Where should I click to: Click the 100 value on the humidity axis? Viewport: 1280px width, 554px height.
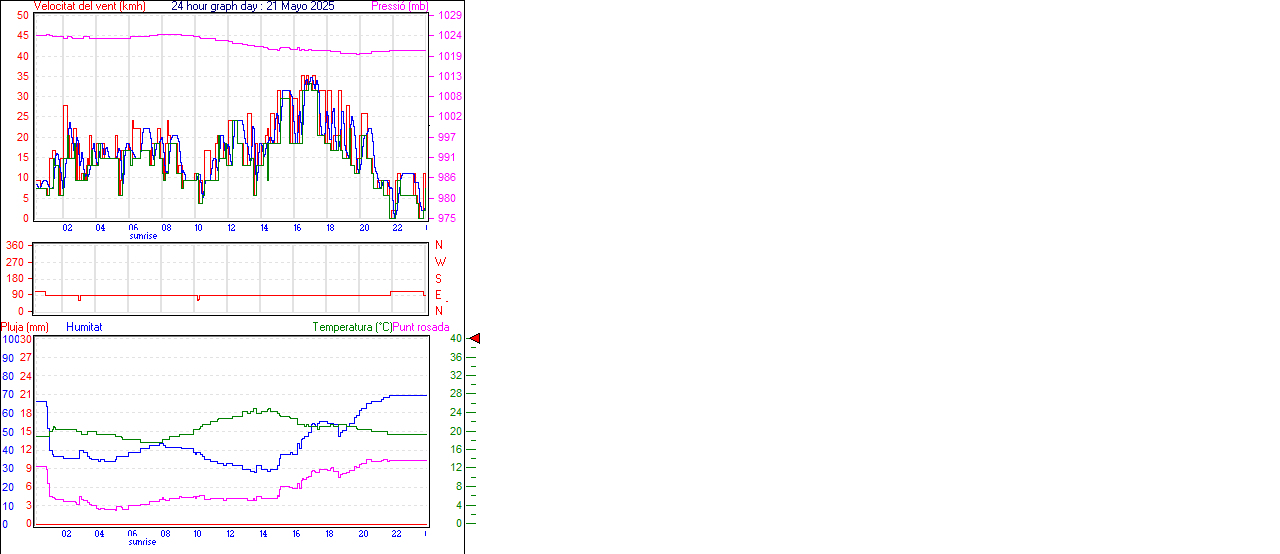(9, 340)
